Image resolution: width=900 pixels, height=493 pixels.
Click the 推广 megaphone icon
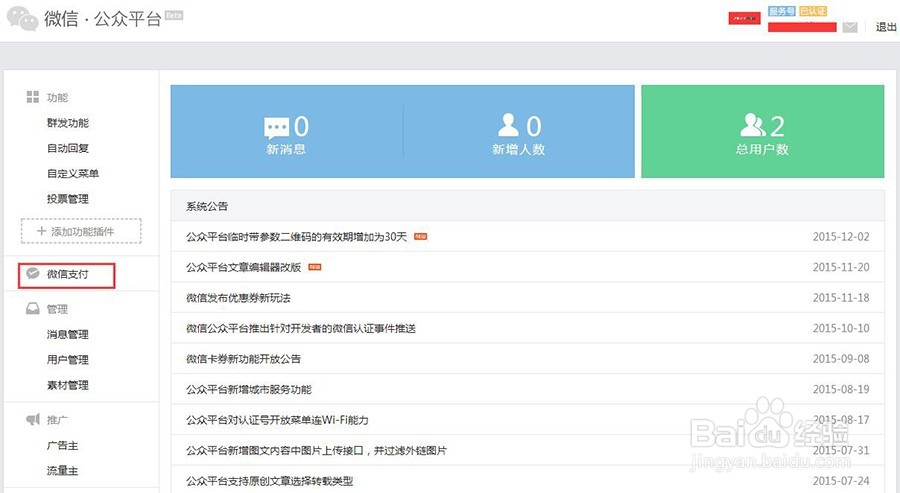(x=33, y=420)
